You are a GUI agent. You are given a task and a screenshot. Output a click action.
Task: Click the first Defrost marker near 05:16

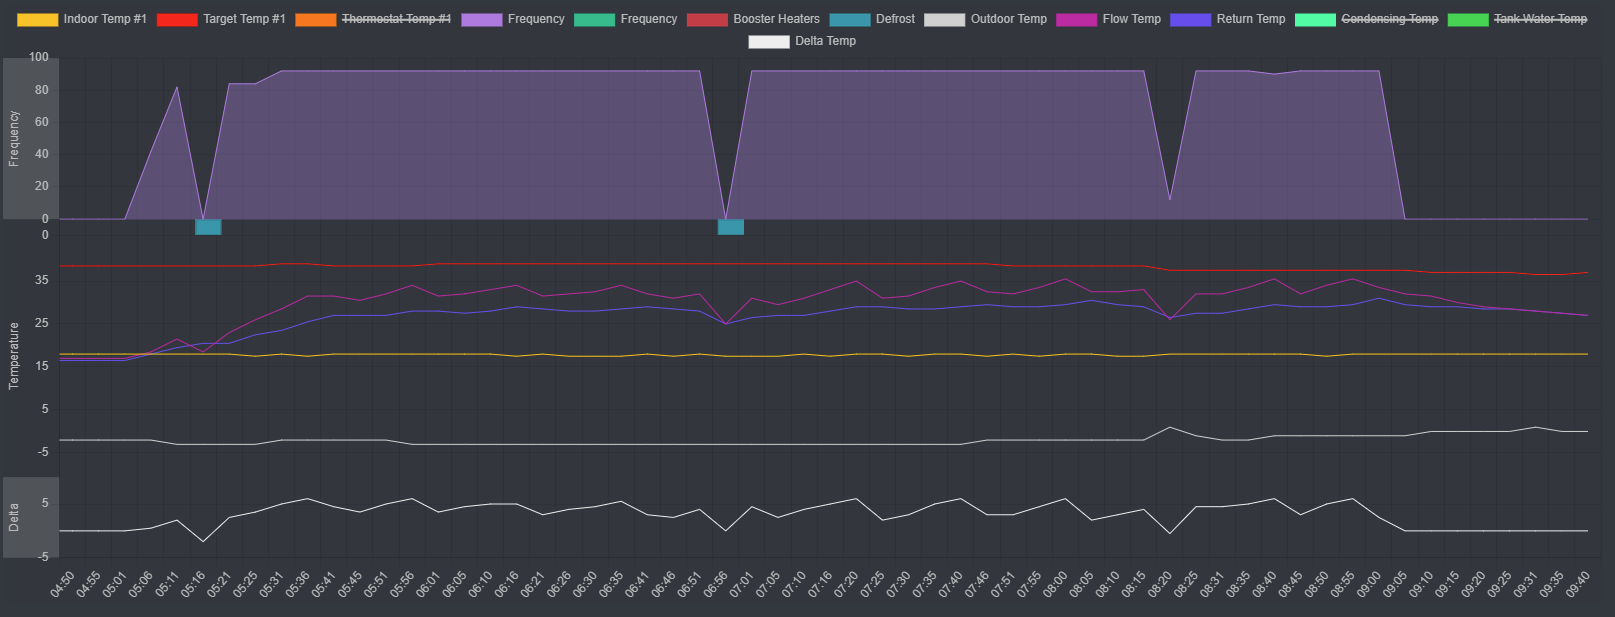pos(208,227)
